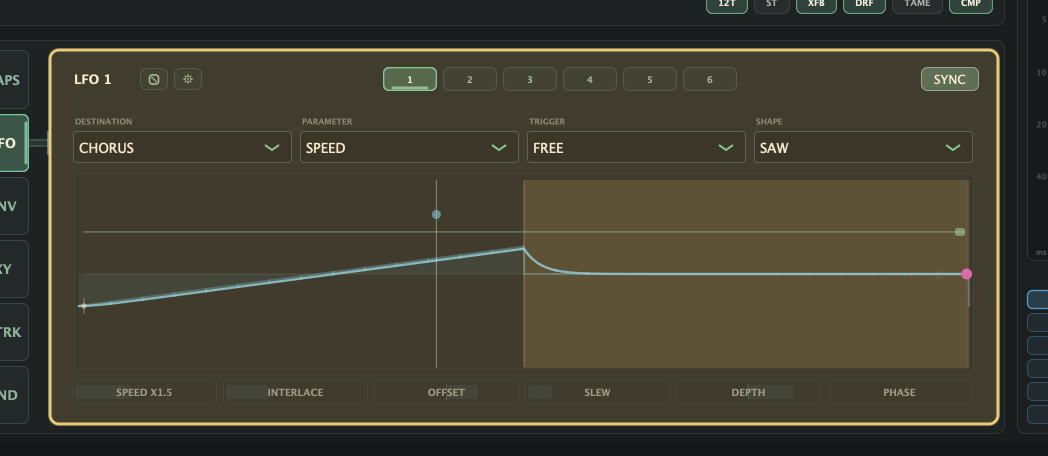
Task: Toggle the ST button
Action: click(772, 5)
